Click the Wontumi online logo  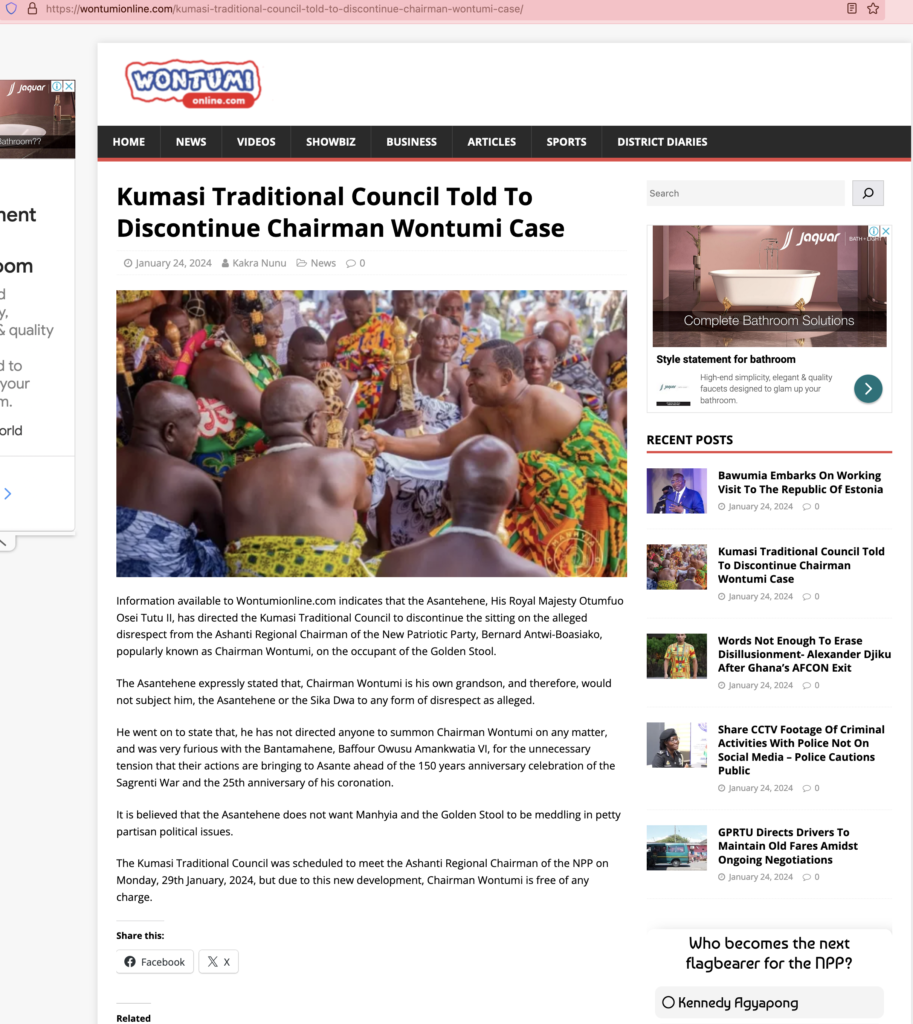tap(193, 84)
